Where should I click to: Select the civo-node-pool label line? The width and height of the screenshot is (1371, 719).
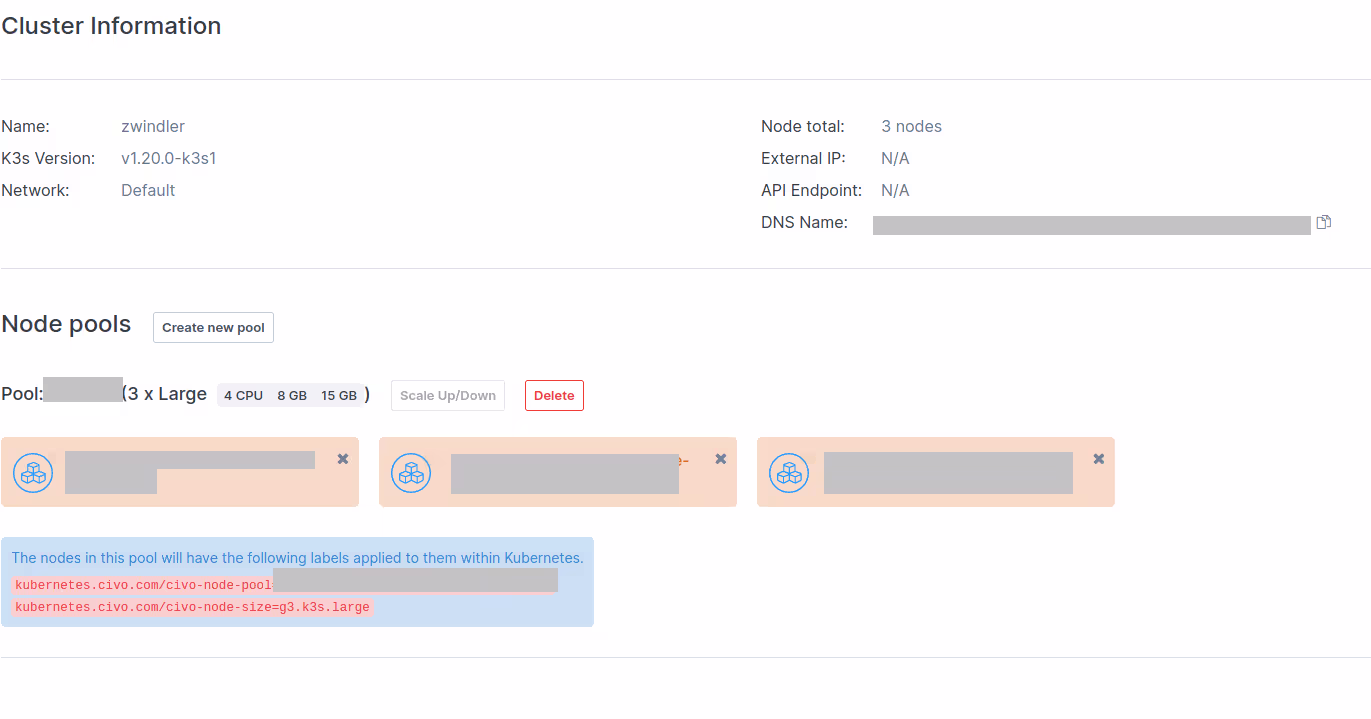pyautogui.click(x=143, y=585)
